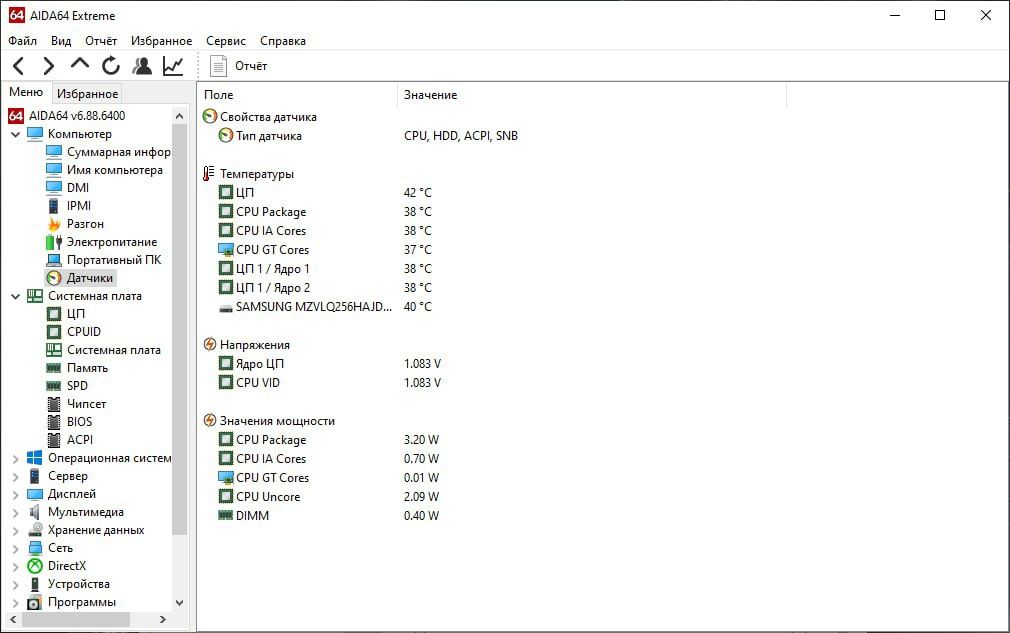
Task: Go up one level with the Up arrow
Action: pyautogui.click(x=80, y=64)
